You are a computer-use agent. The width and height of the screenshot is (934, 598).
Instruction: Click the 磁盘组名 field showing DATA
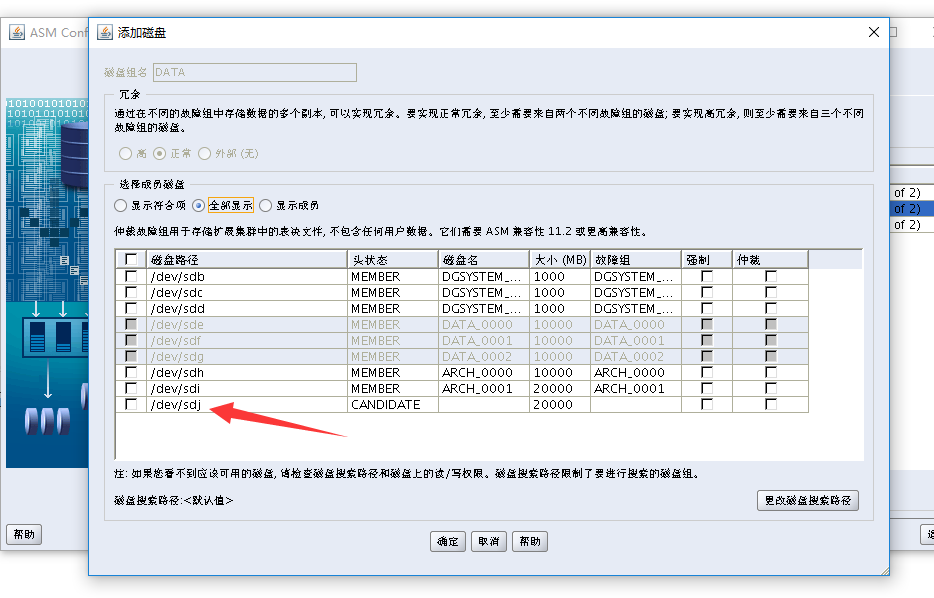(x=253, y=72)
